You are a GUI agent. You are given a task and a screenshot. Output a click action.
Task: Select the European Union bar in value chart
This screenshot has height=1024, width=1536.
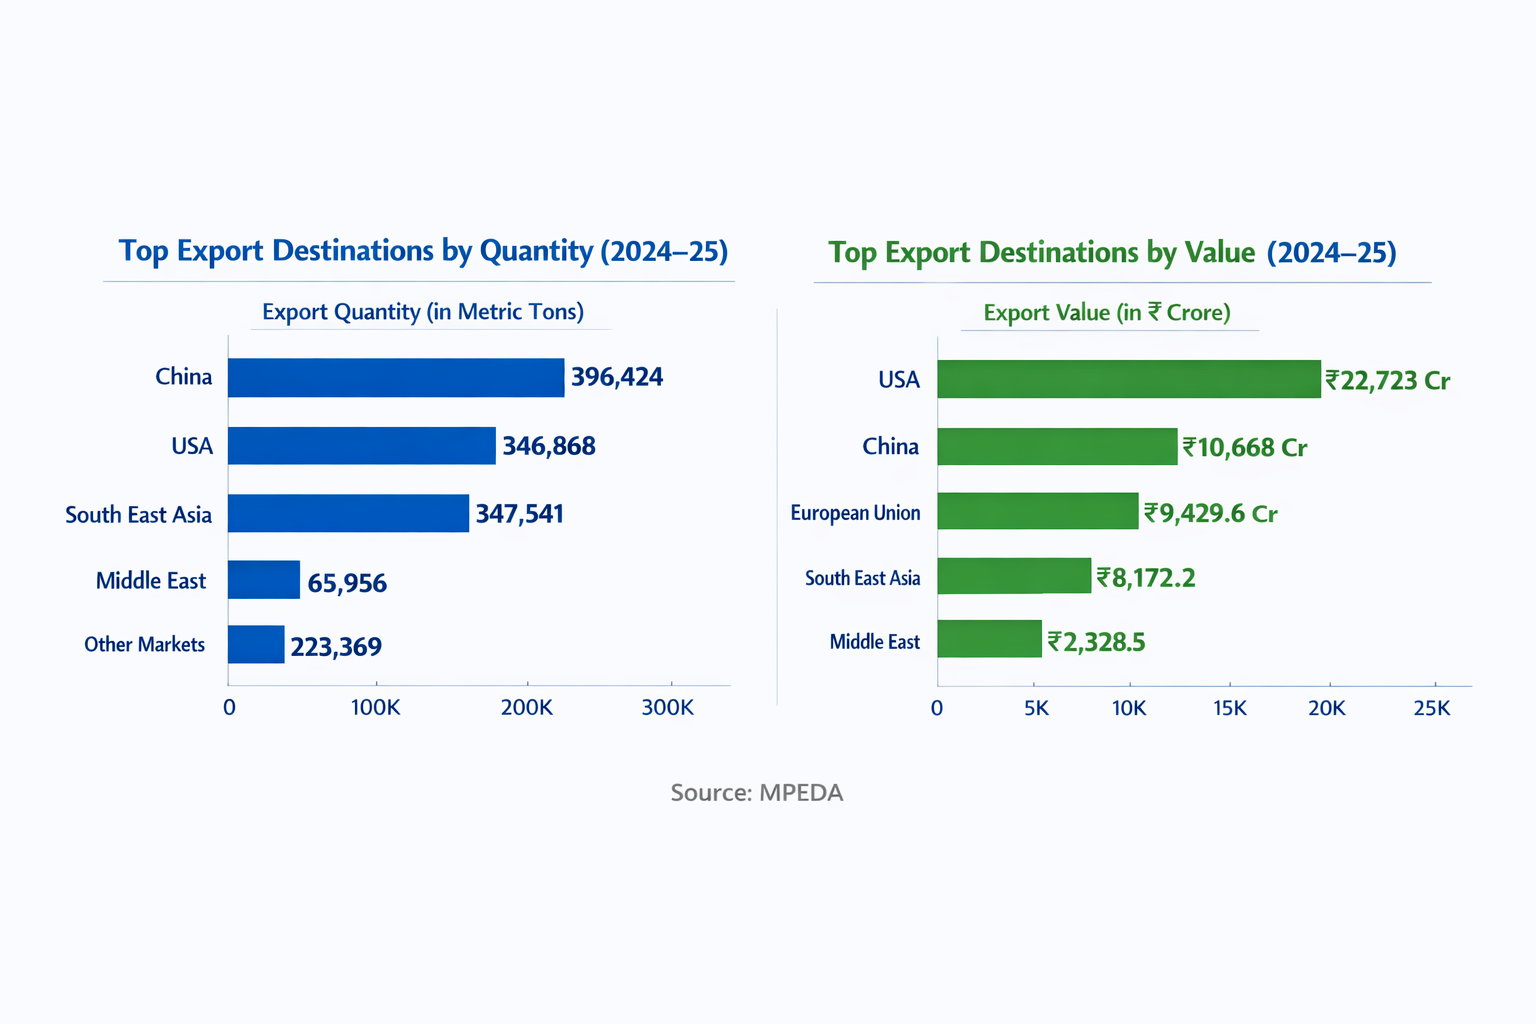point(1035,512)
